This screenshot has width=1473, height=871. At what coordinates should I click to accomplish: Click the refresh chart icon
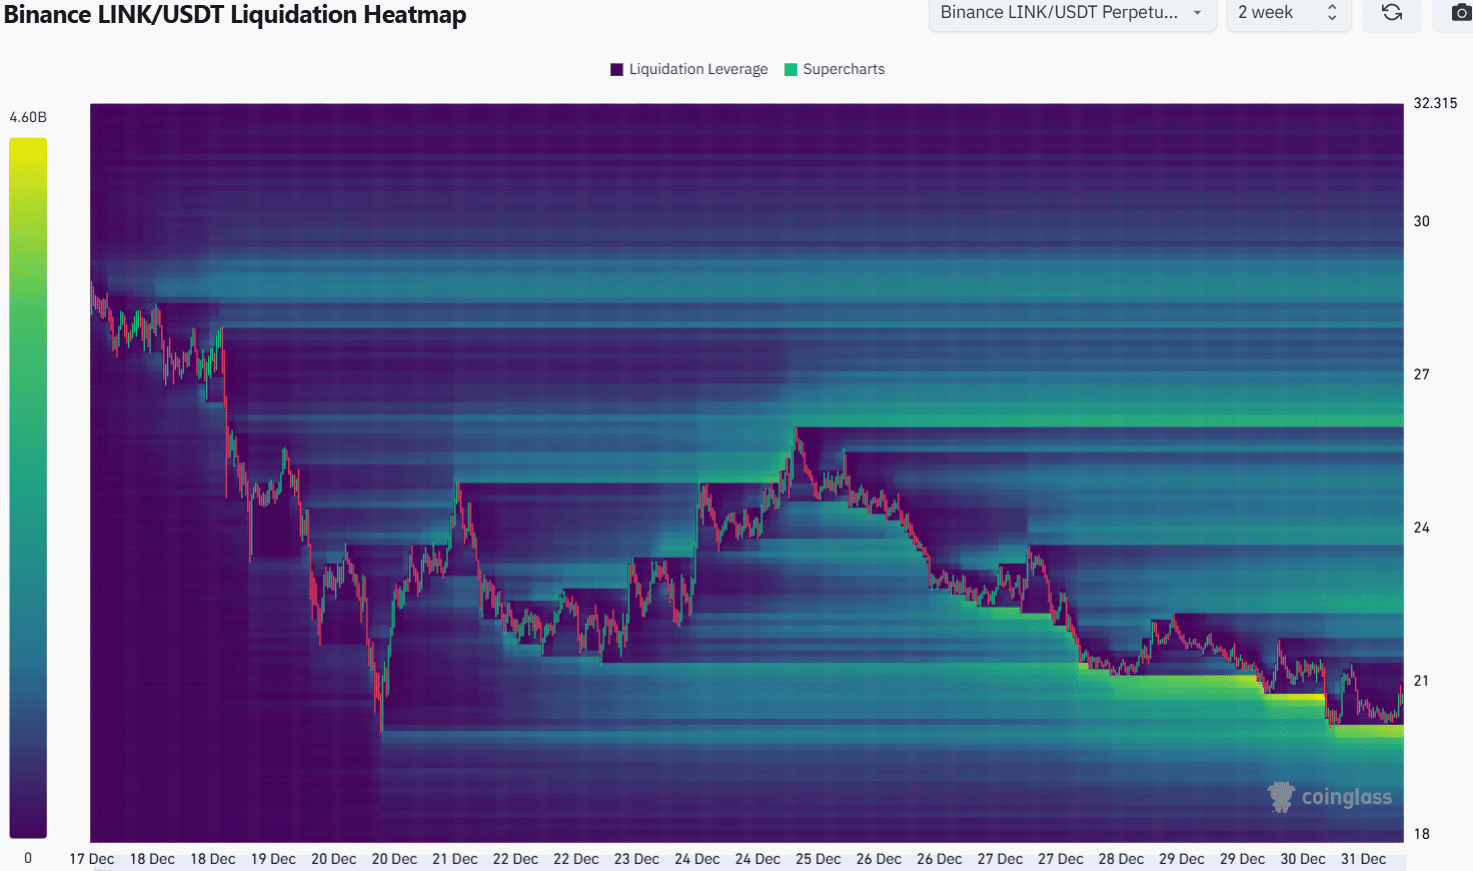(1391, 12)
